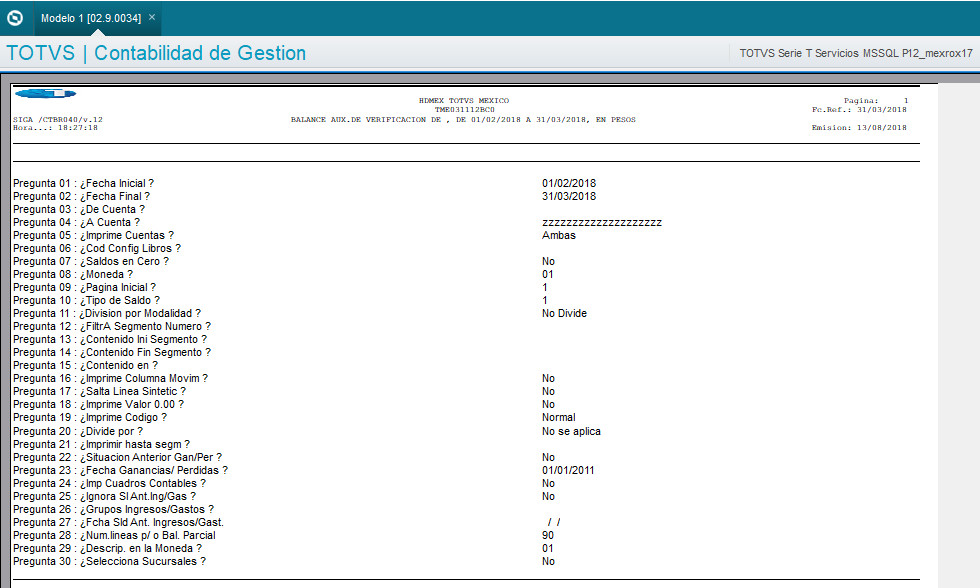Screen dimensions: 980x588
Task: Click Pregunta 09 ¿Pagina Inicial?
Action: click(x=85, y=287)
